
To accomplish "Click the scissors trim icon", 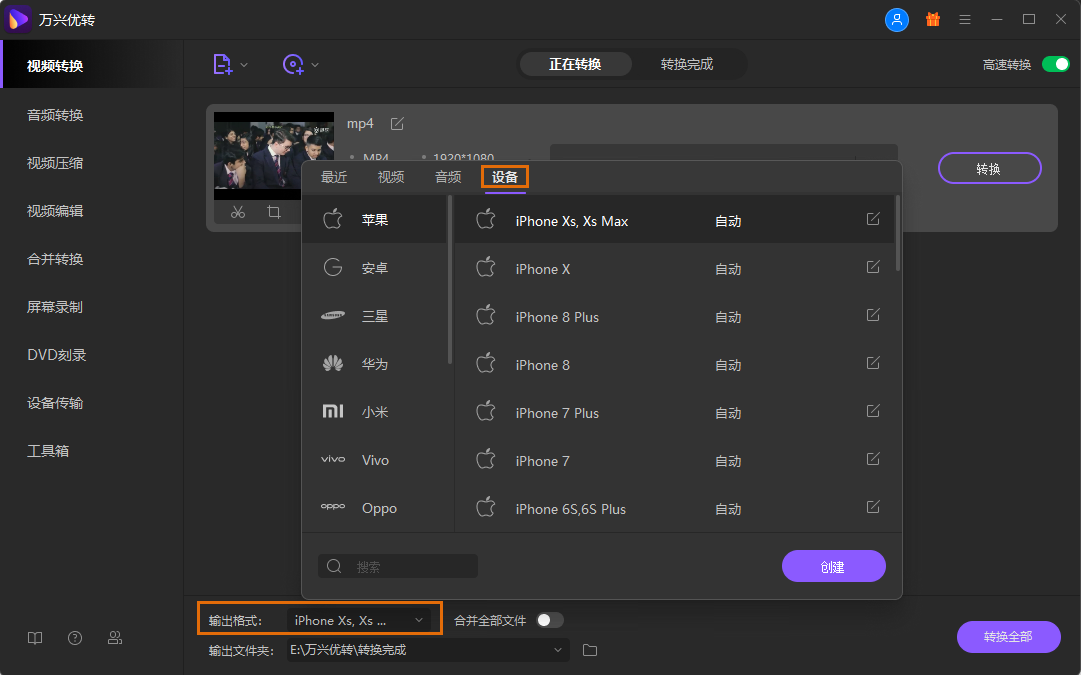I will click(x=238, y=212).
